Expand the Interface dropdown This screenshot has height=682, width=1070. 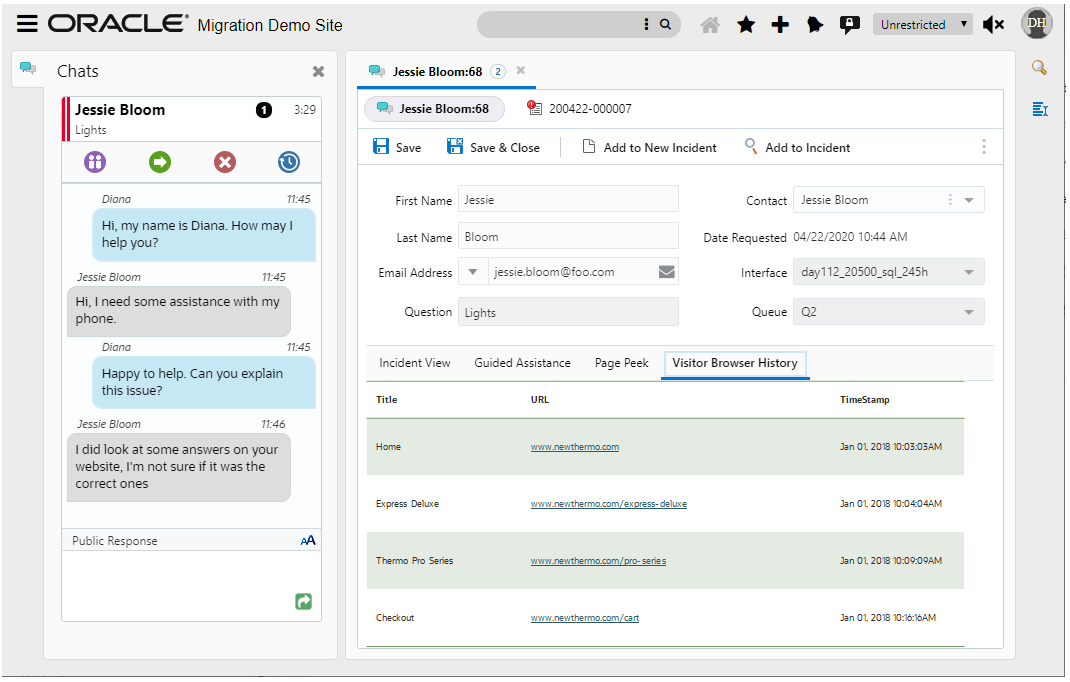tap(968, 272)
